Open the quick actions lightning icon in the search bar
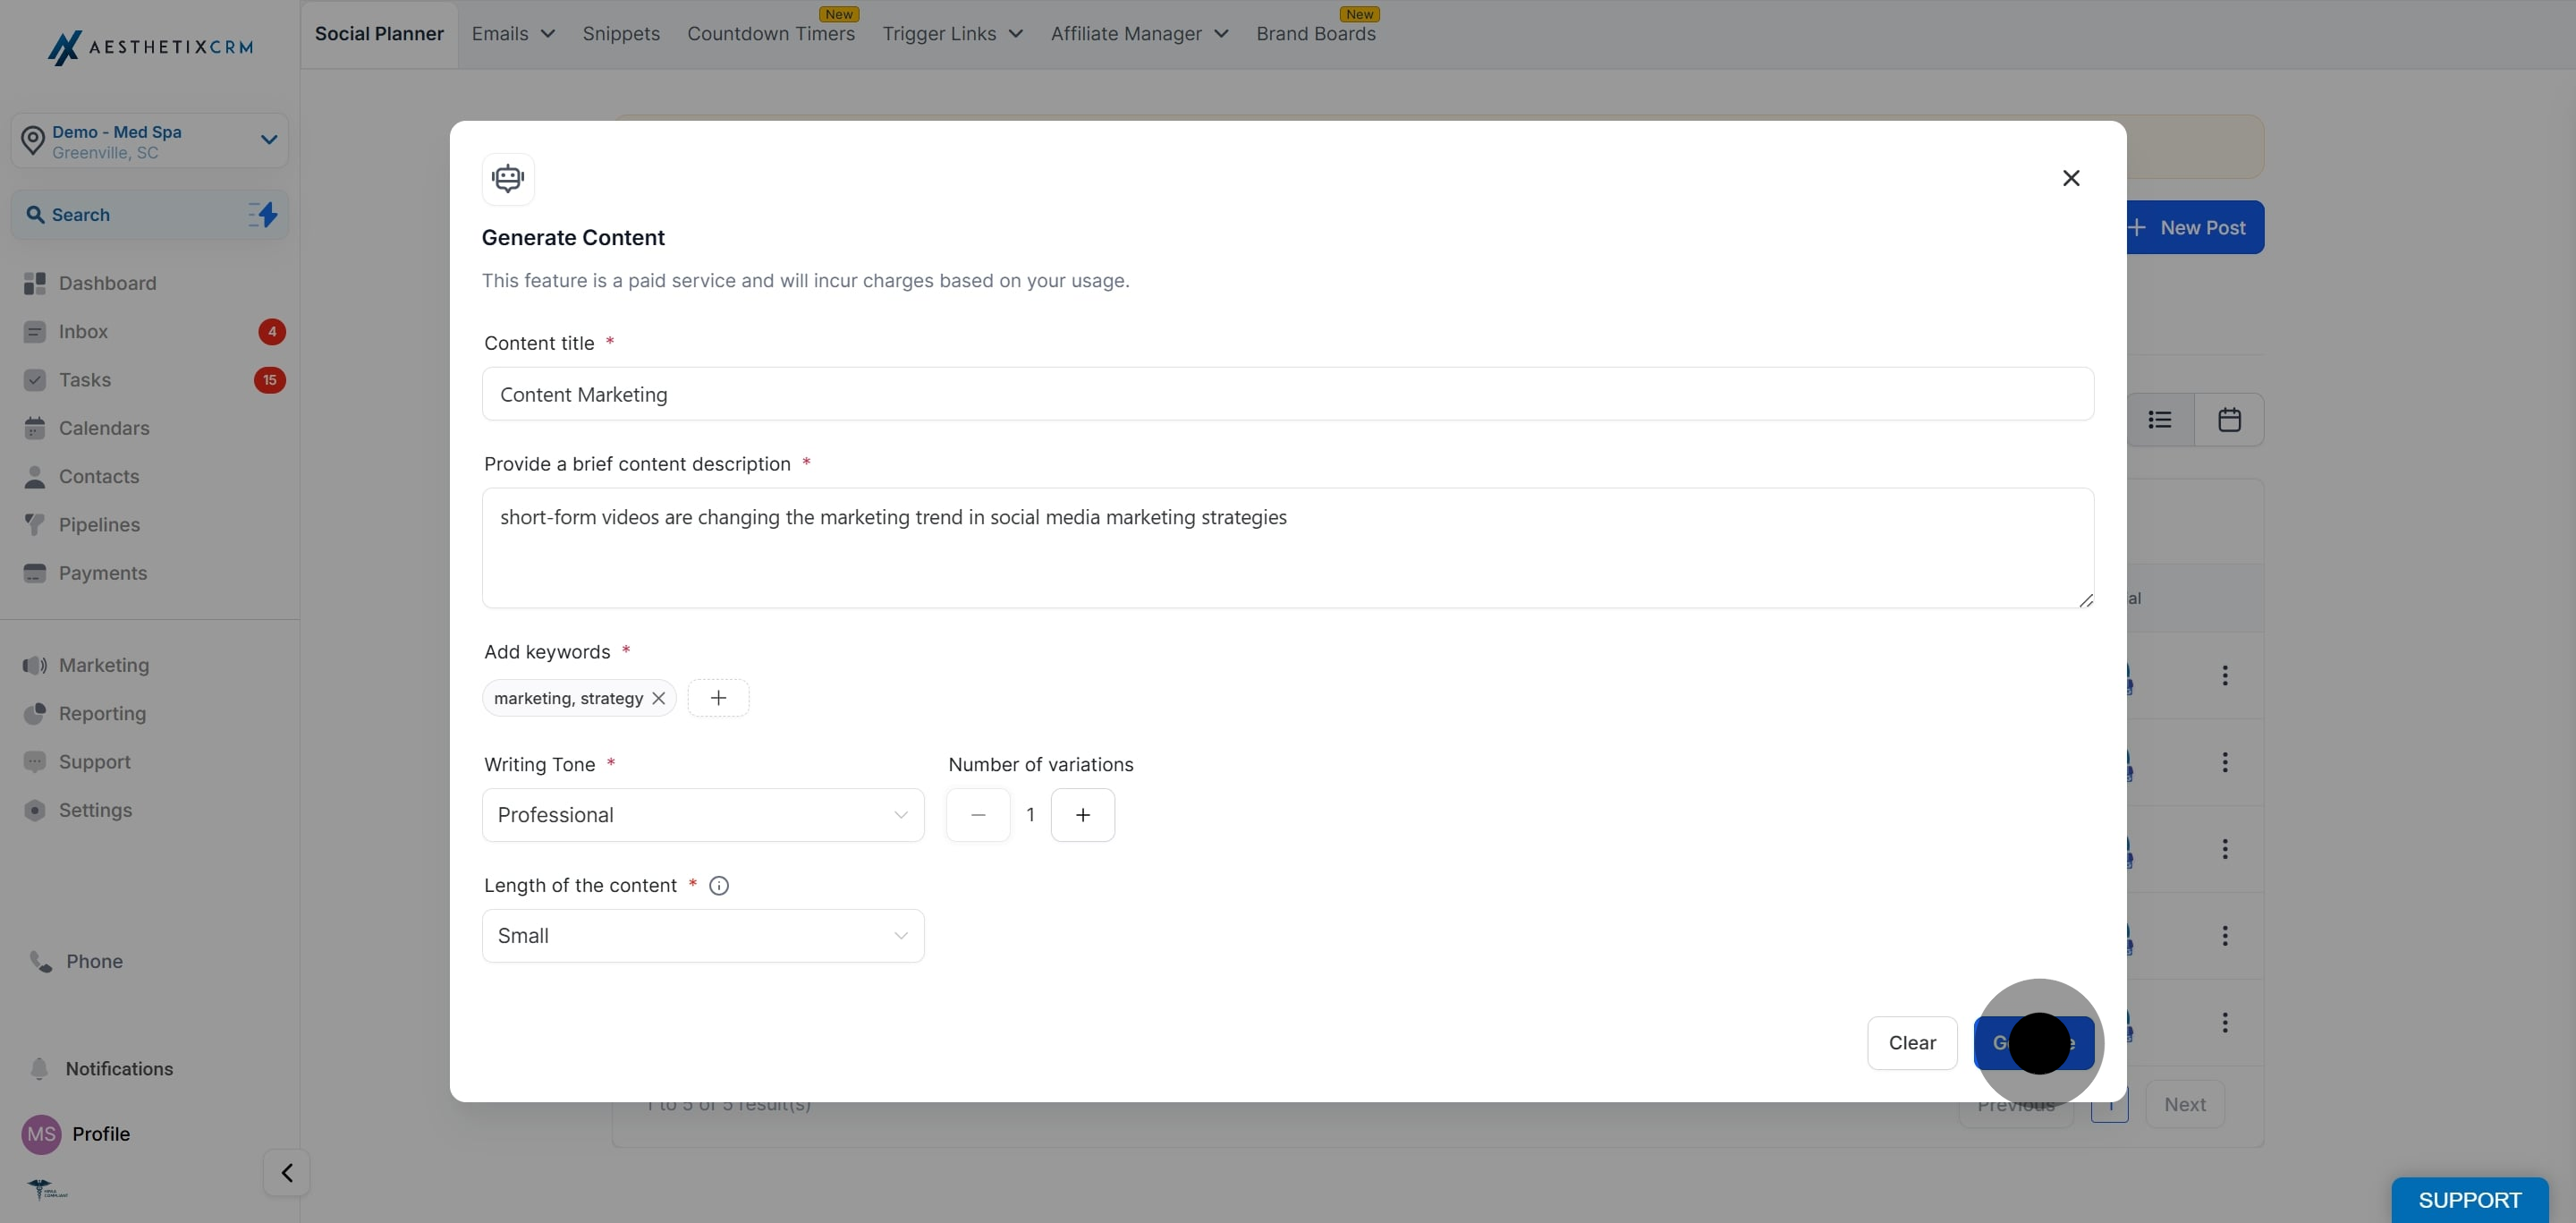Image resolution: width=2576 pixels, height=1223 pixels. 263,214
